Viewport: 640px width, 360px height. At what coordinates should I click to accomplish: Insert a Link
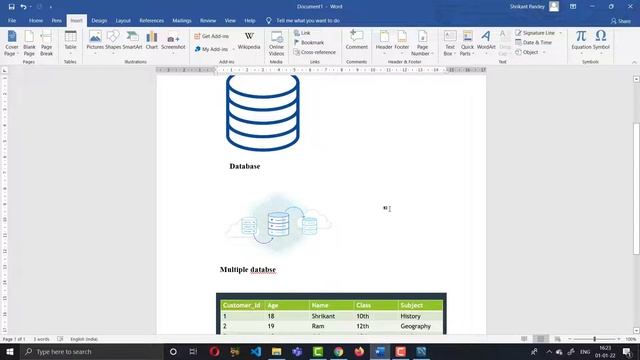click(x=302, y=33)
